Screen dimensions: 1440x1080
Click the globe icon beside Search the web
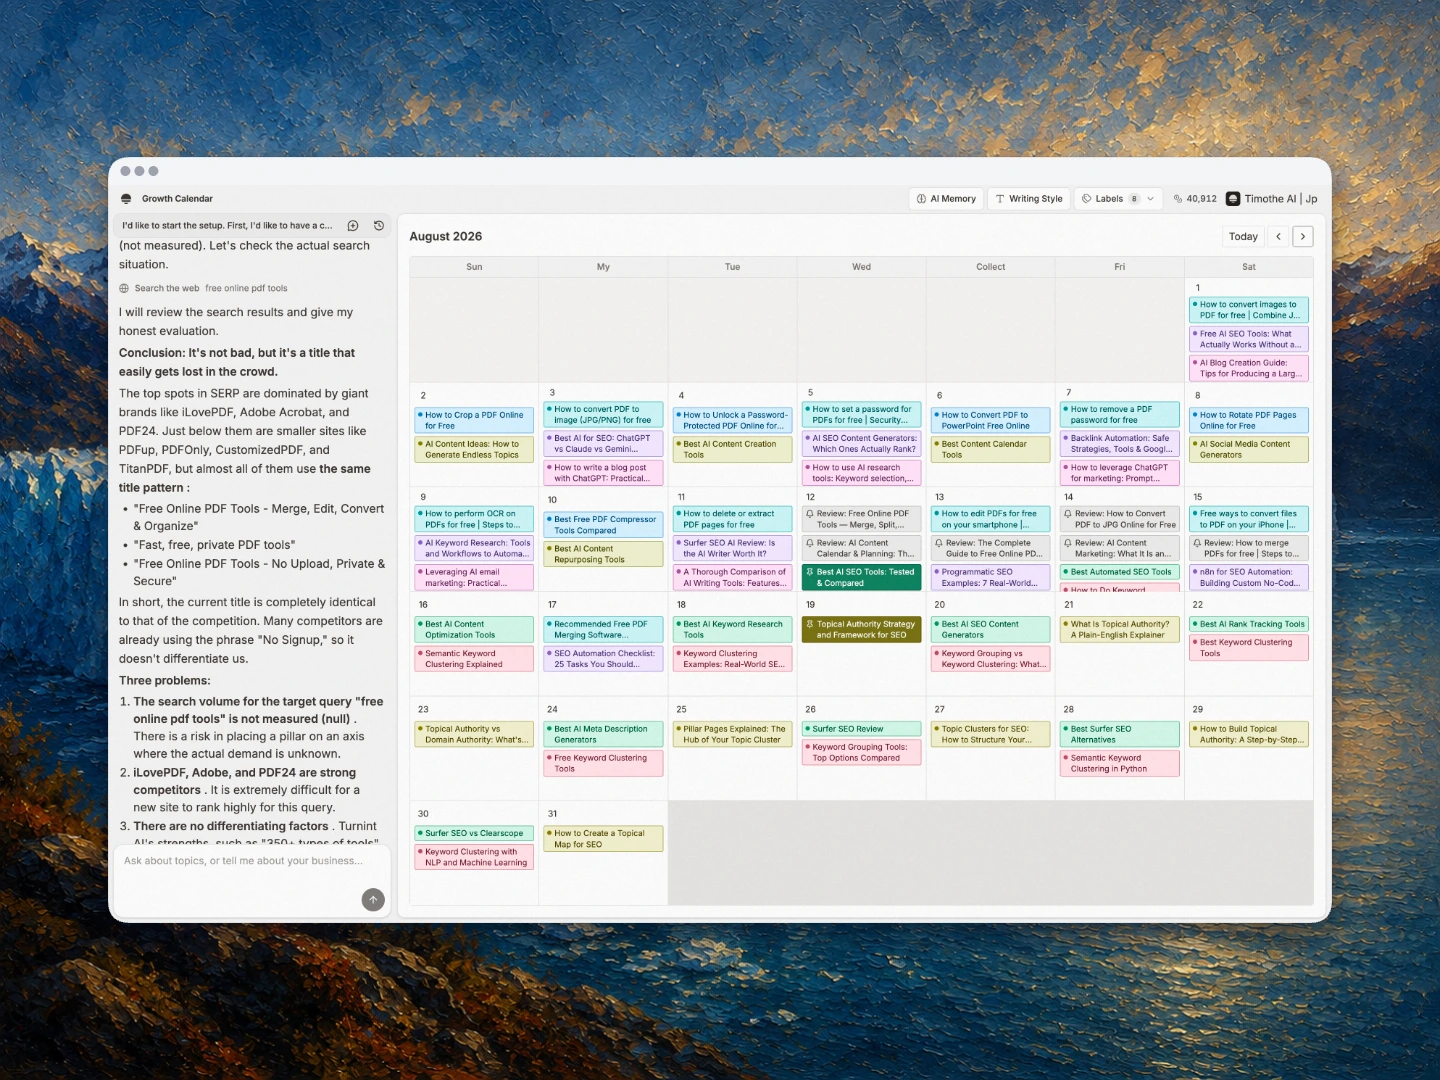pos(124,288)
